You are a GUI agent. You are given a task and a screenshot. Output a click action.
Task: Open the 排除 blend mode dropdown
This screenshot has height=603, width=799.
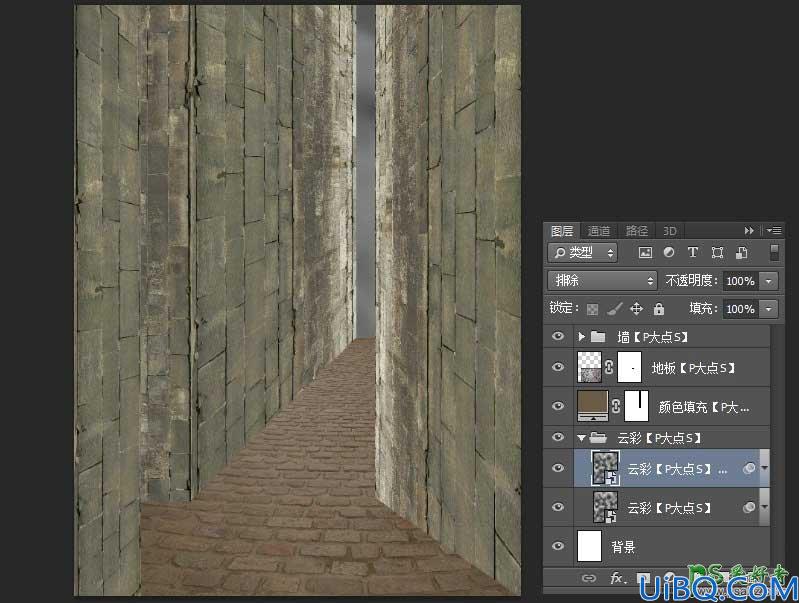(x=602, y=280)
